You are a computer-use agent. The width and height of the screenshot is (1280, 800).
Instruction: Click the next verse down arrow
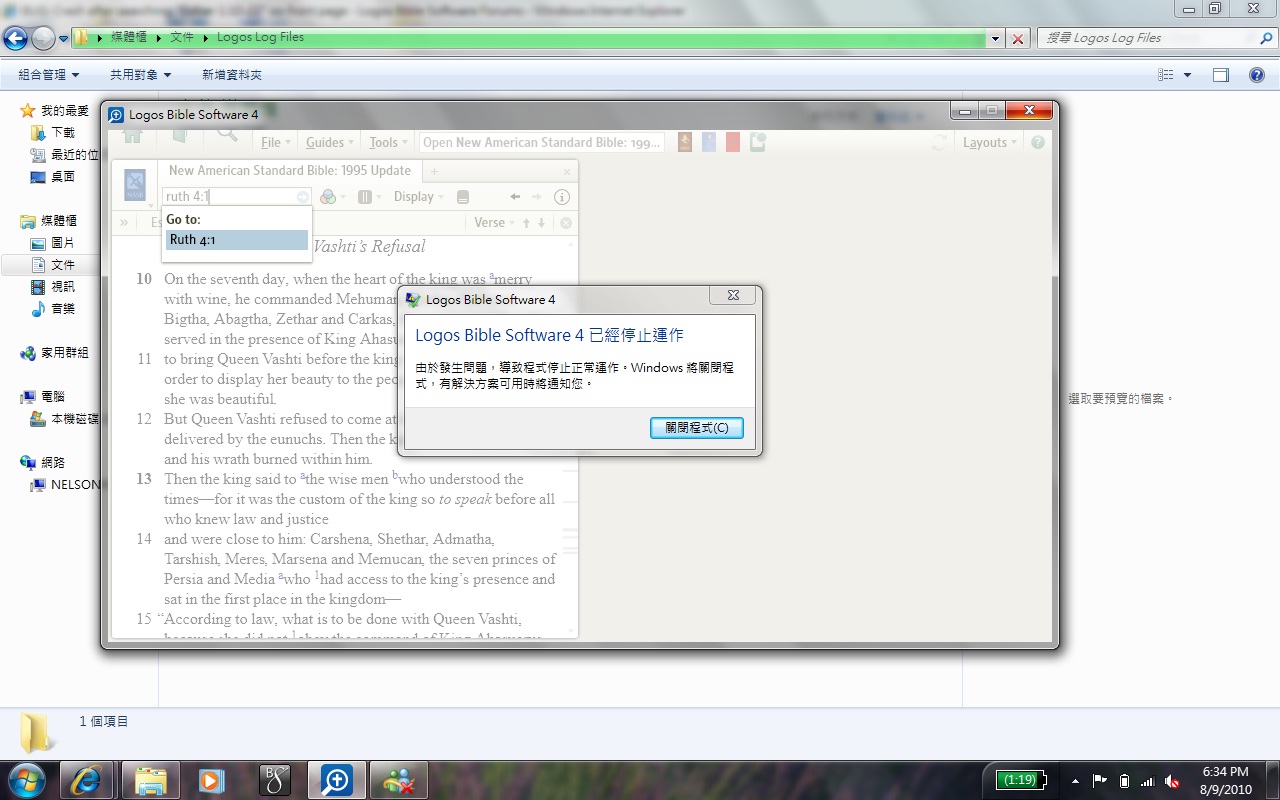[x=541, y=223]
